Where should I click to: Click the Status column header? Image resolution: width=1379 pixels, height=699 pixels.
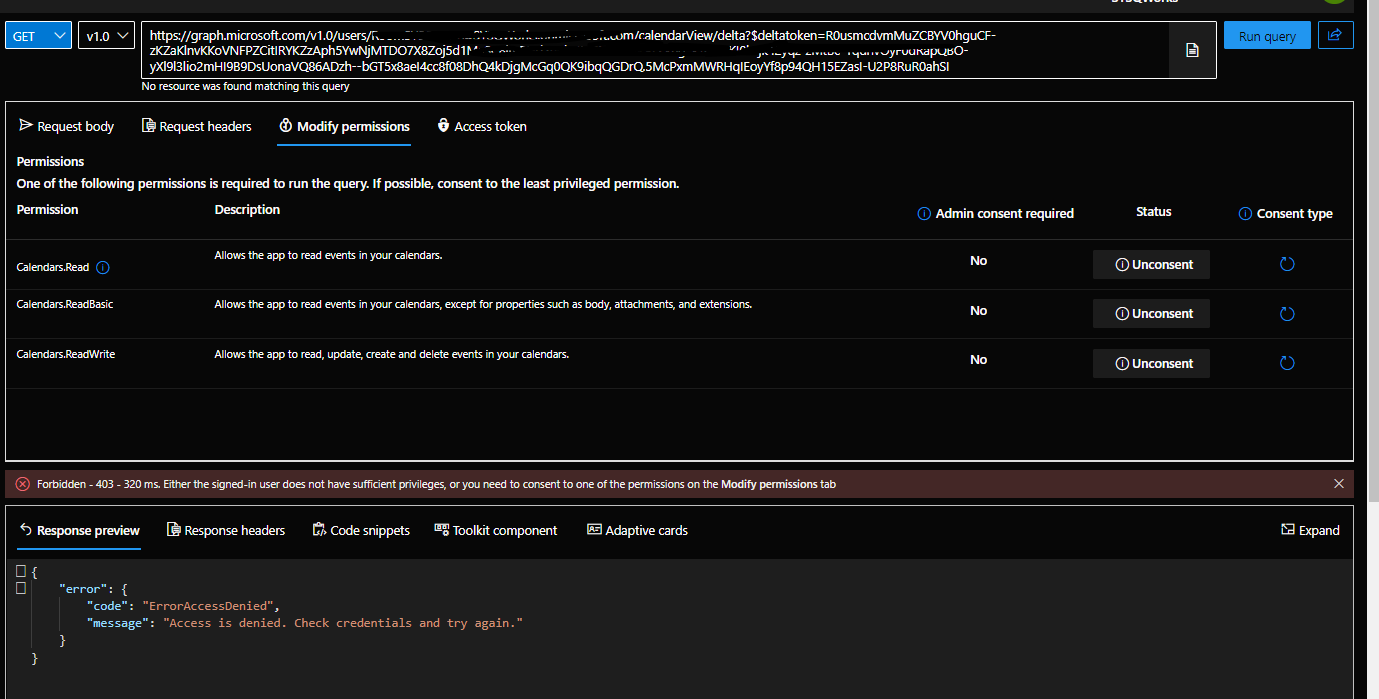tap(1153, 212)
